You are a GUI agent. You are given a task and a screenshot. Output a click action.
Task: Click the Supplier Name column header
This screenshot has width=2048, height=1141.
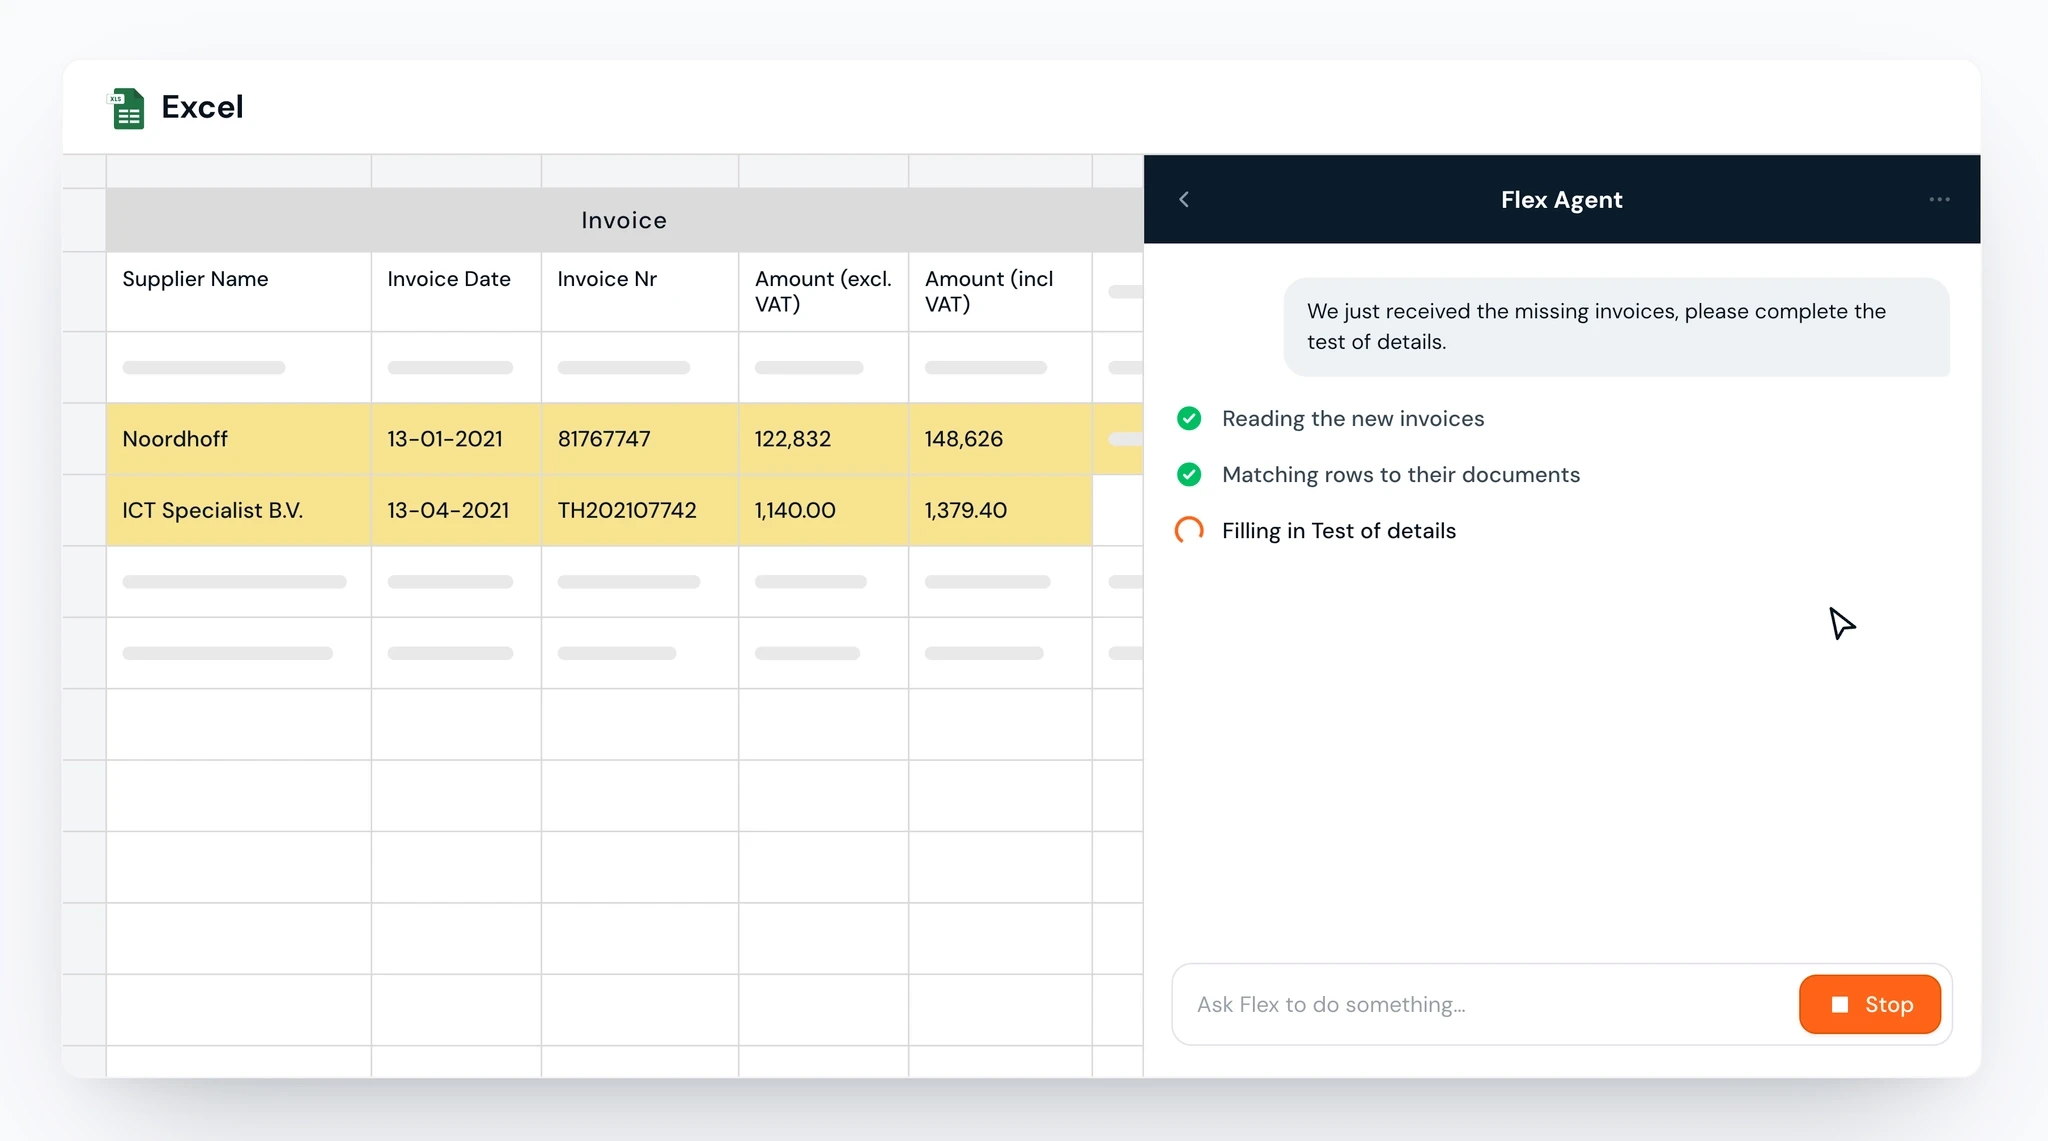click(238, 291)
